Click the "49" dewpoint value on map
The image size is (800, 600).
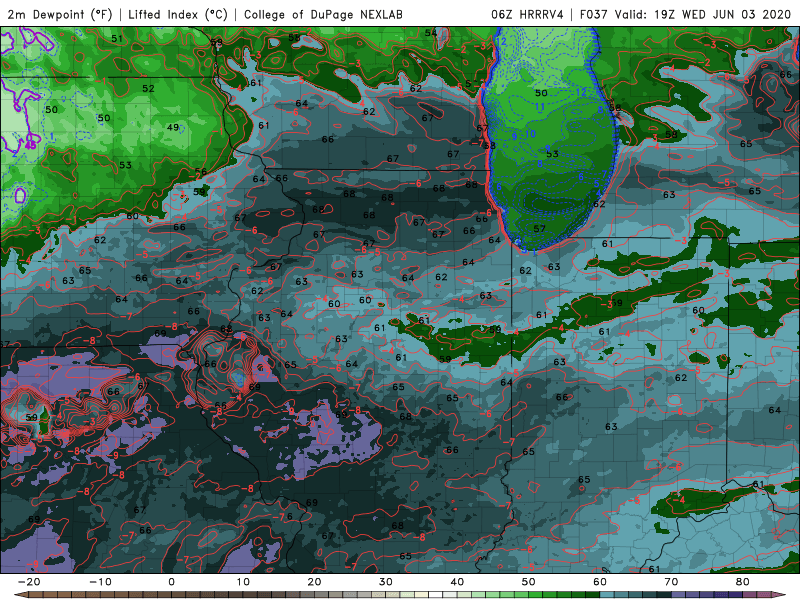coord(173,127)
